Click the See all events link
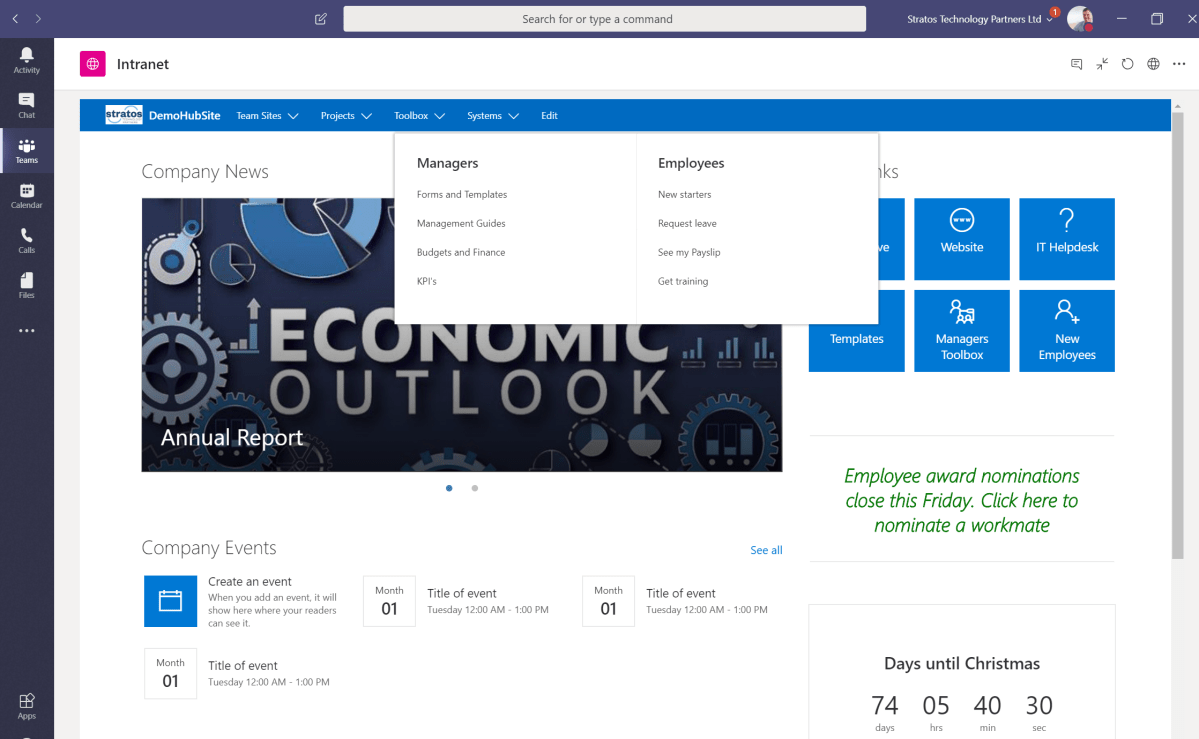The width and height of the screenshot is (1199, 739). tap(766, 550)
